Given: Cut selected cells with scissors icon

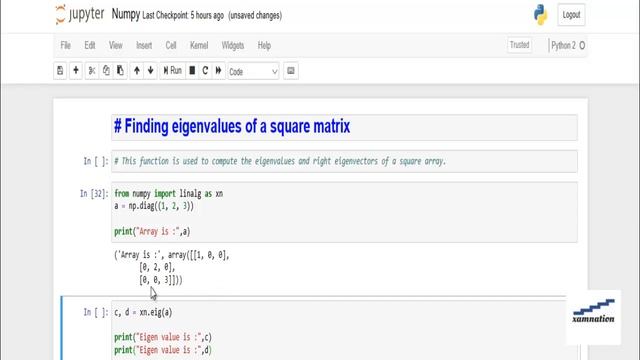Looking at the screenshot, I should click(92, 71).
